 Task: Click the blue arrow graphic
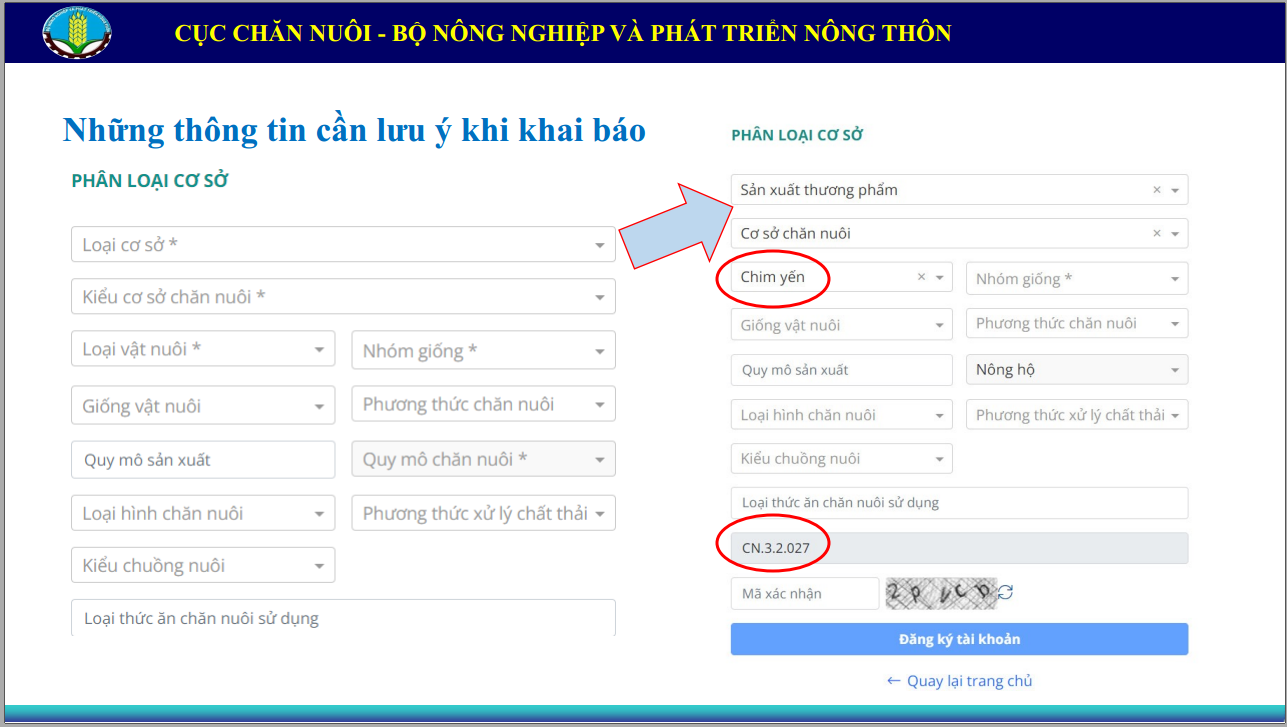pyautogui.click(x=675, y=227)
